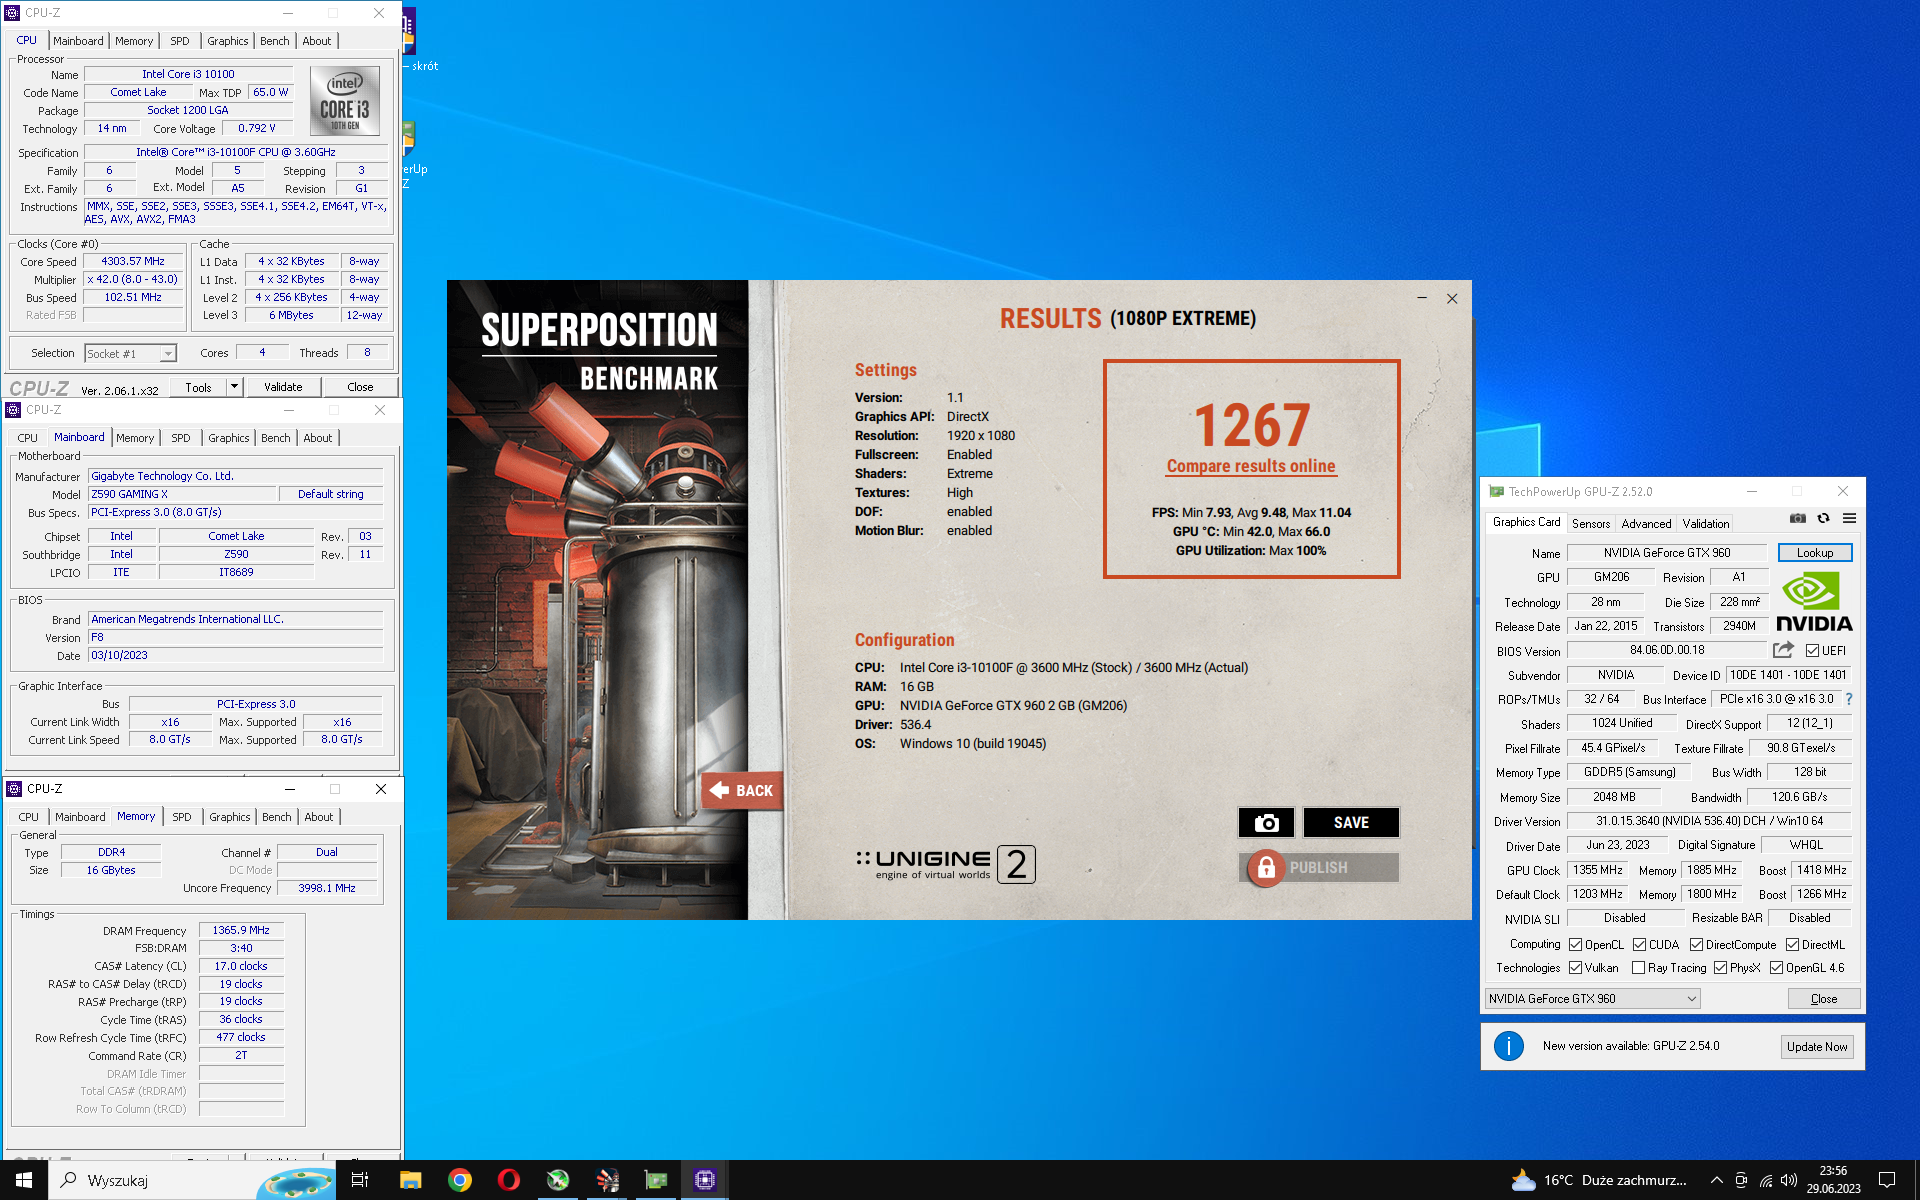Click the SAVE button in Superposition
1920x1200 pixels.
[1351, 822]
